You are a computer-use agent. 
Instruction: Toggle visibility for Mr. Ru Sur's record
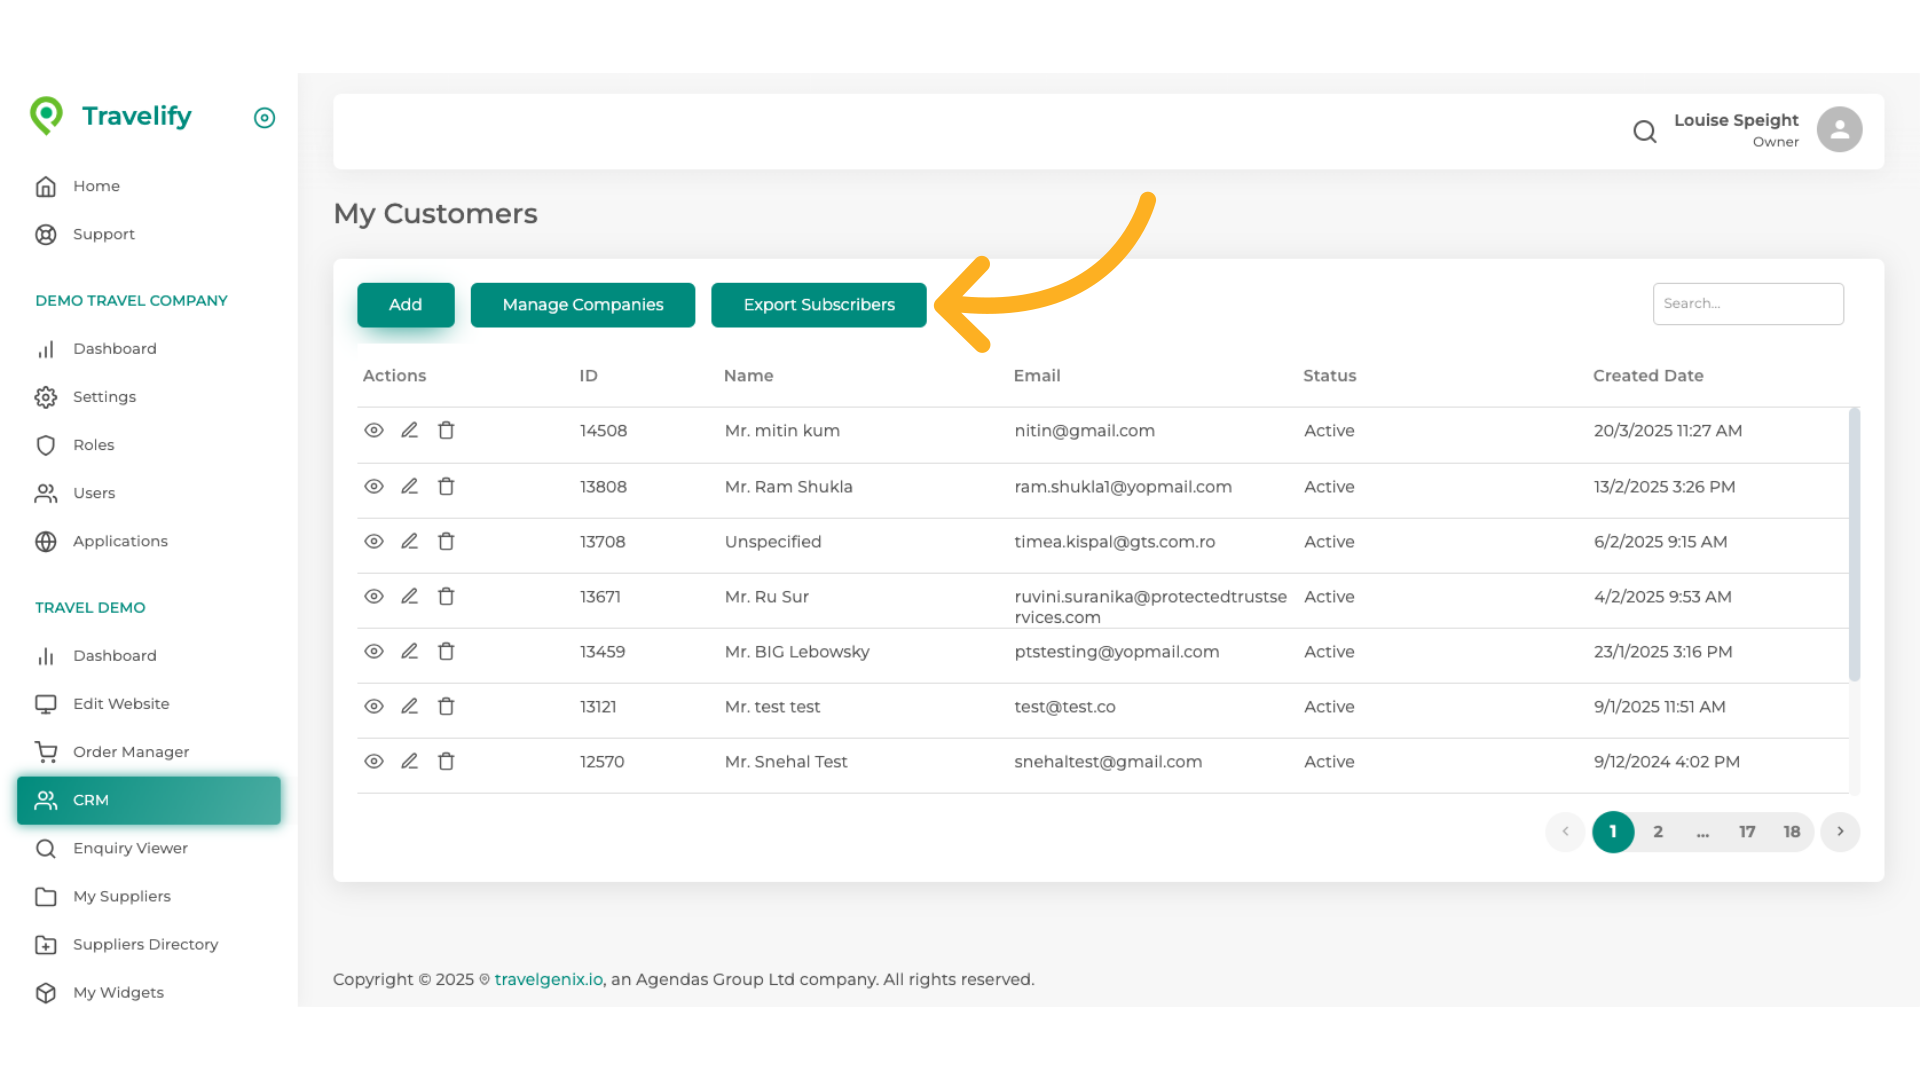373,596
